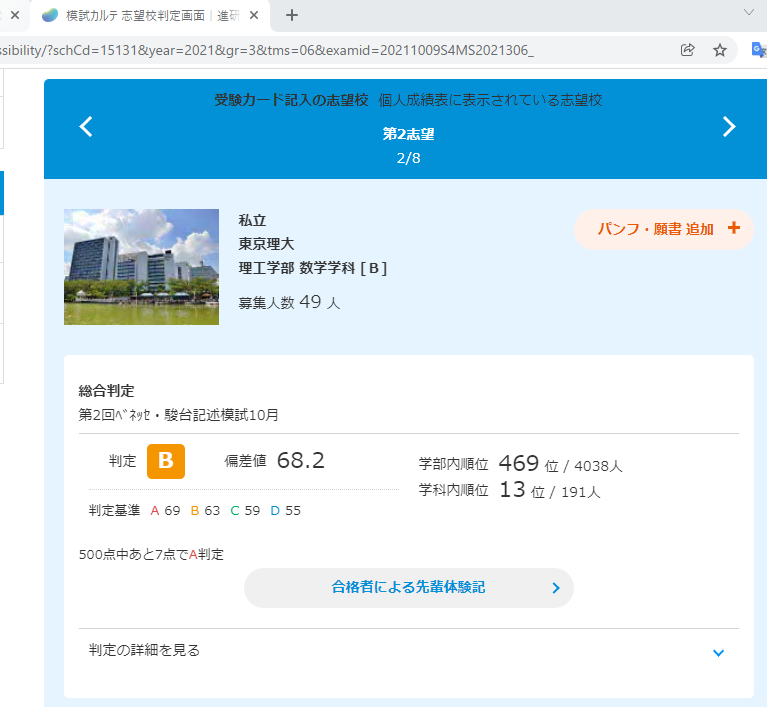This screenshot has width=767, height=707.
Task: Switch to 受験カード記入の志望校 tab
Action: pyautogui.click(x=291, y=100)
